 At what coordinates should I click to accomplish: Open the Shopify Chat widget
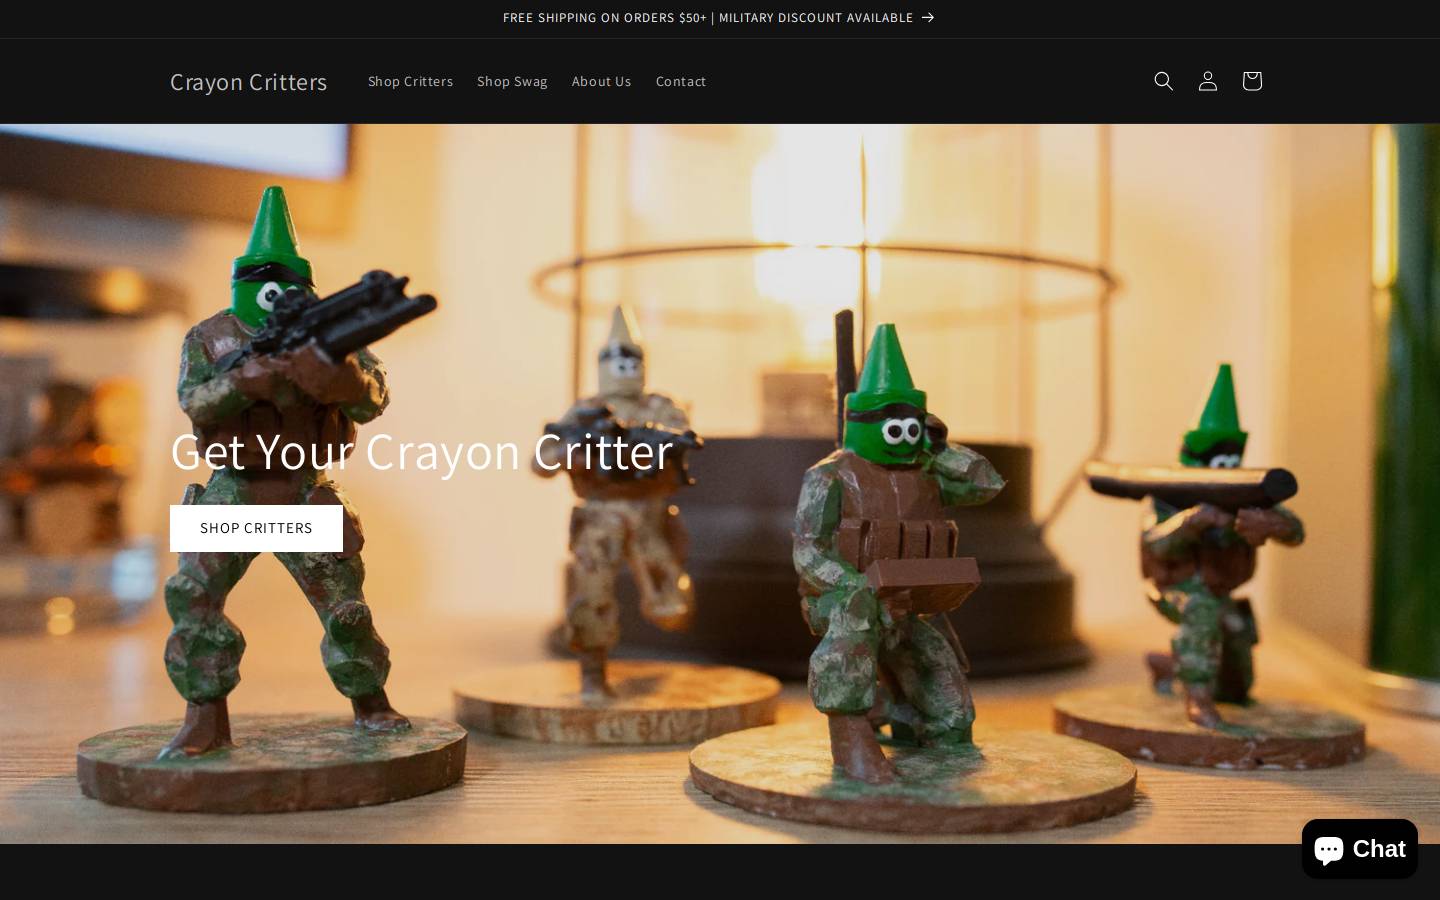point(1359,849)
